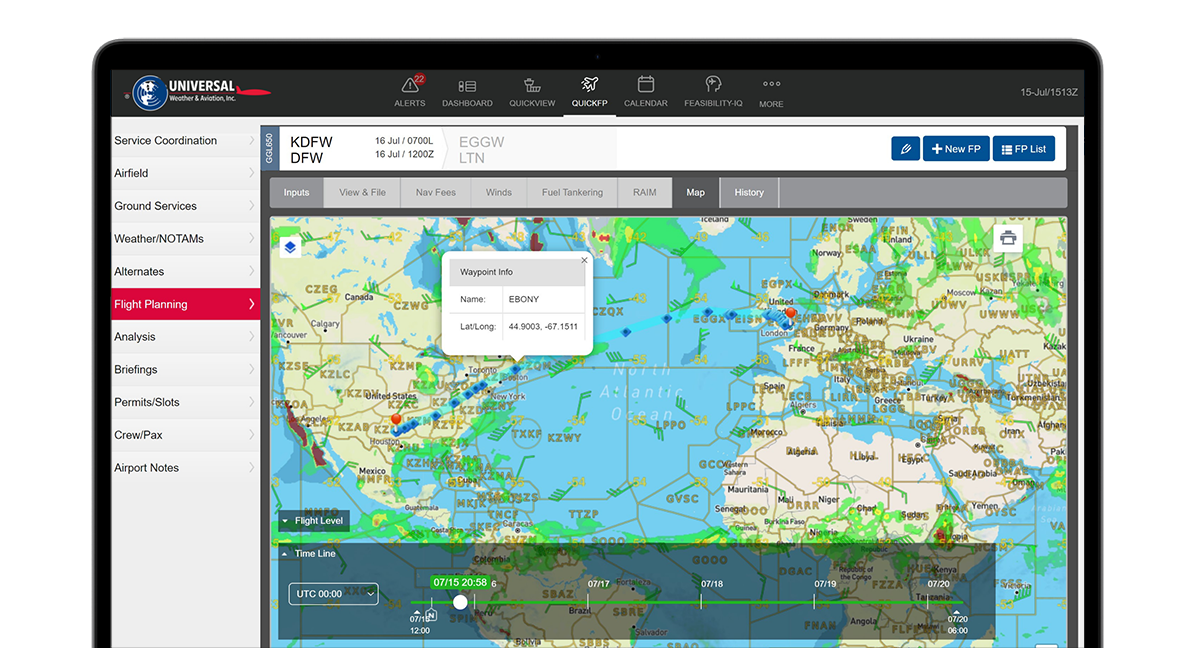Click the KDFW departure airport text

point(311,142)
